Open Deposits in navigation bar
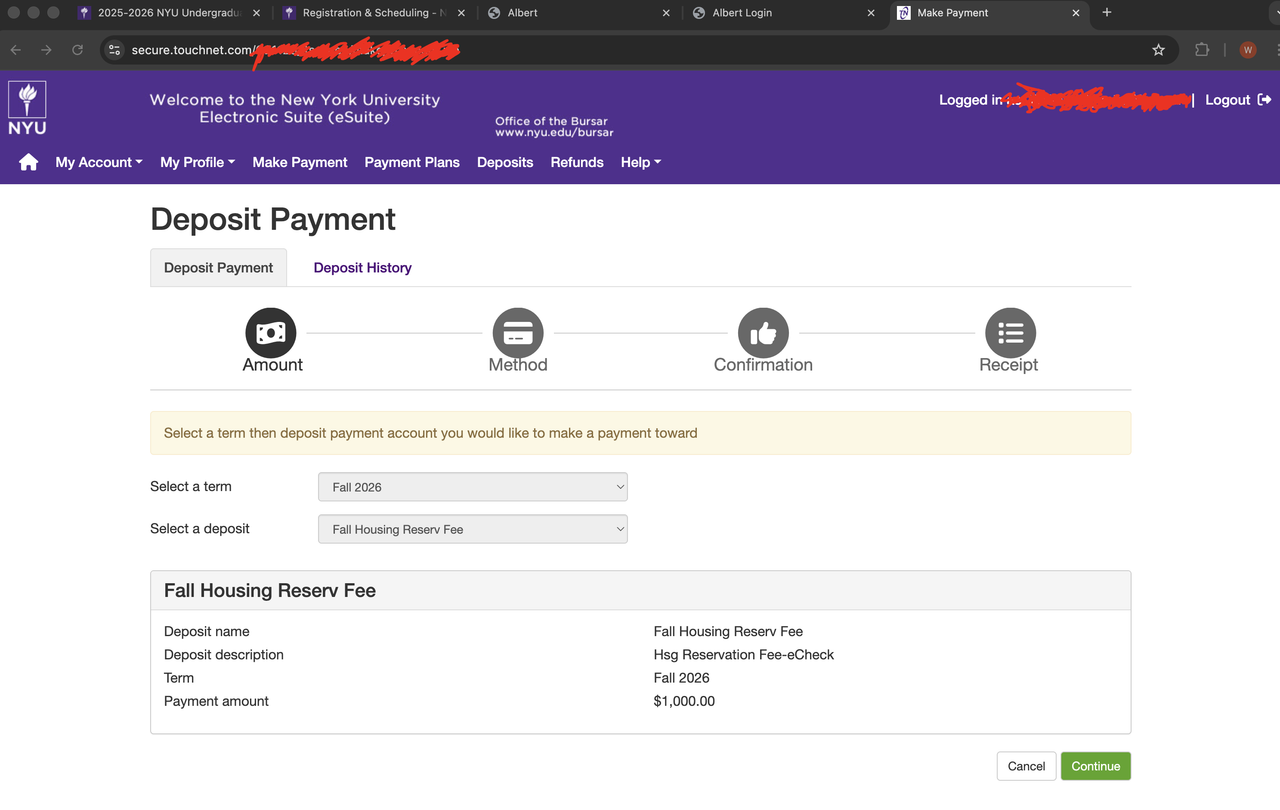The height and width of the screenshot is (810, 1280). (x=505, y=162)
